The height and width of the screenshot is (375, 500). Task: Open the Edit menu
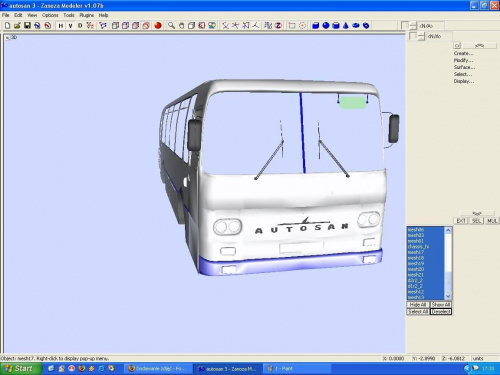(18, 15)
